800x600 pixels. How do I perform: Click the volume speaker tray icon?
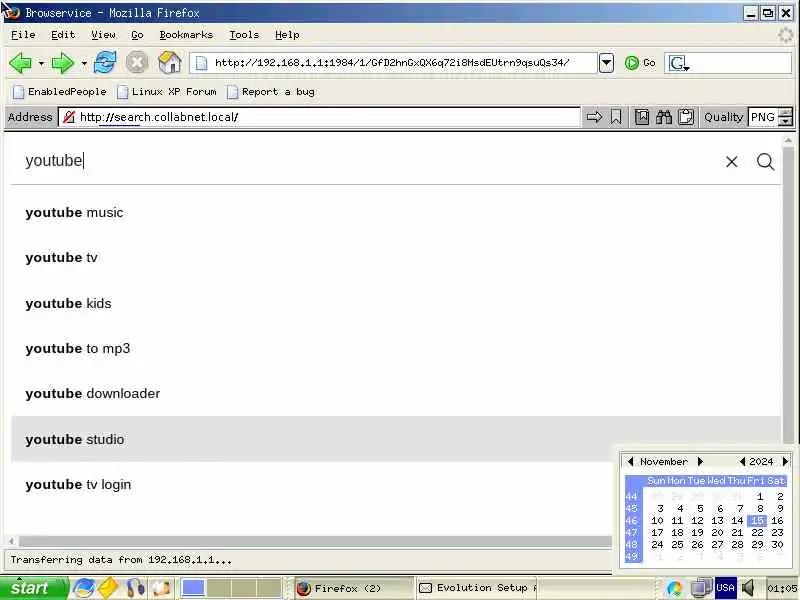(x=748, y=588)
